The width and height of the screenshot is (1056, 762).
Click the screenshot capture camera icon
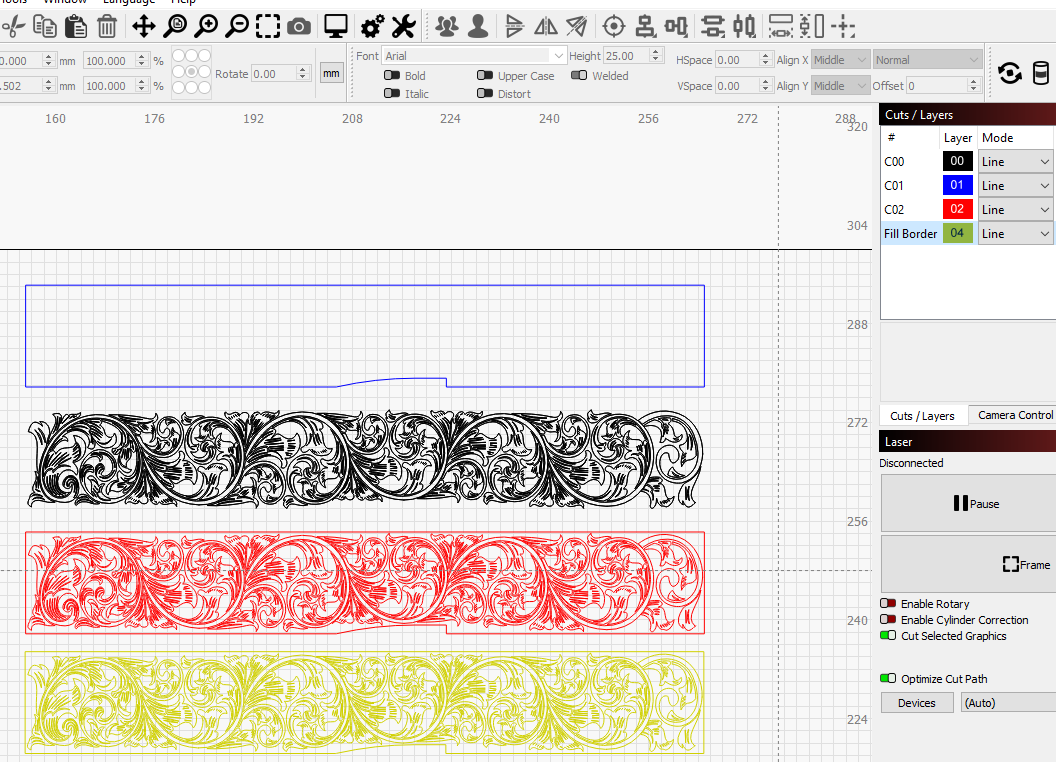coord(298,26)
